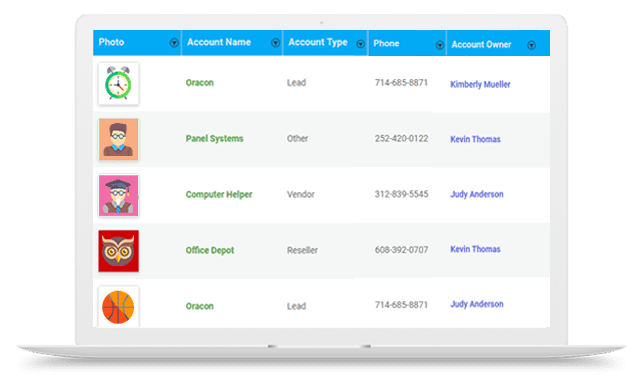
Task: Click phone number 608-392-0707
Action: (x=401, y=250)
